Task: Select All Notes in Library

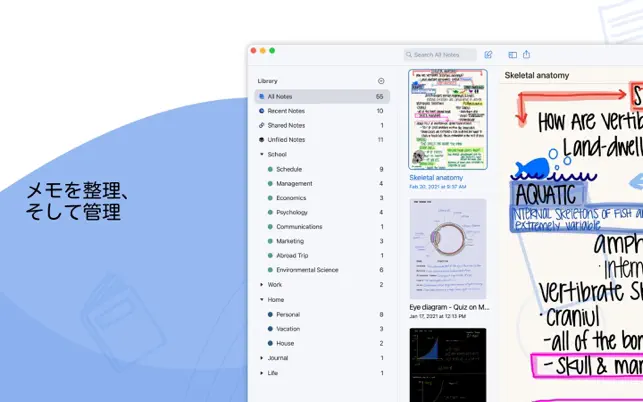Action: (322, 96)
